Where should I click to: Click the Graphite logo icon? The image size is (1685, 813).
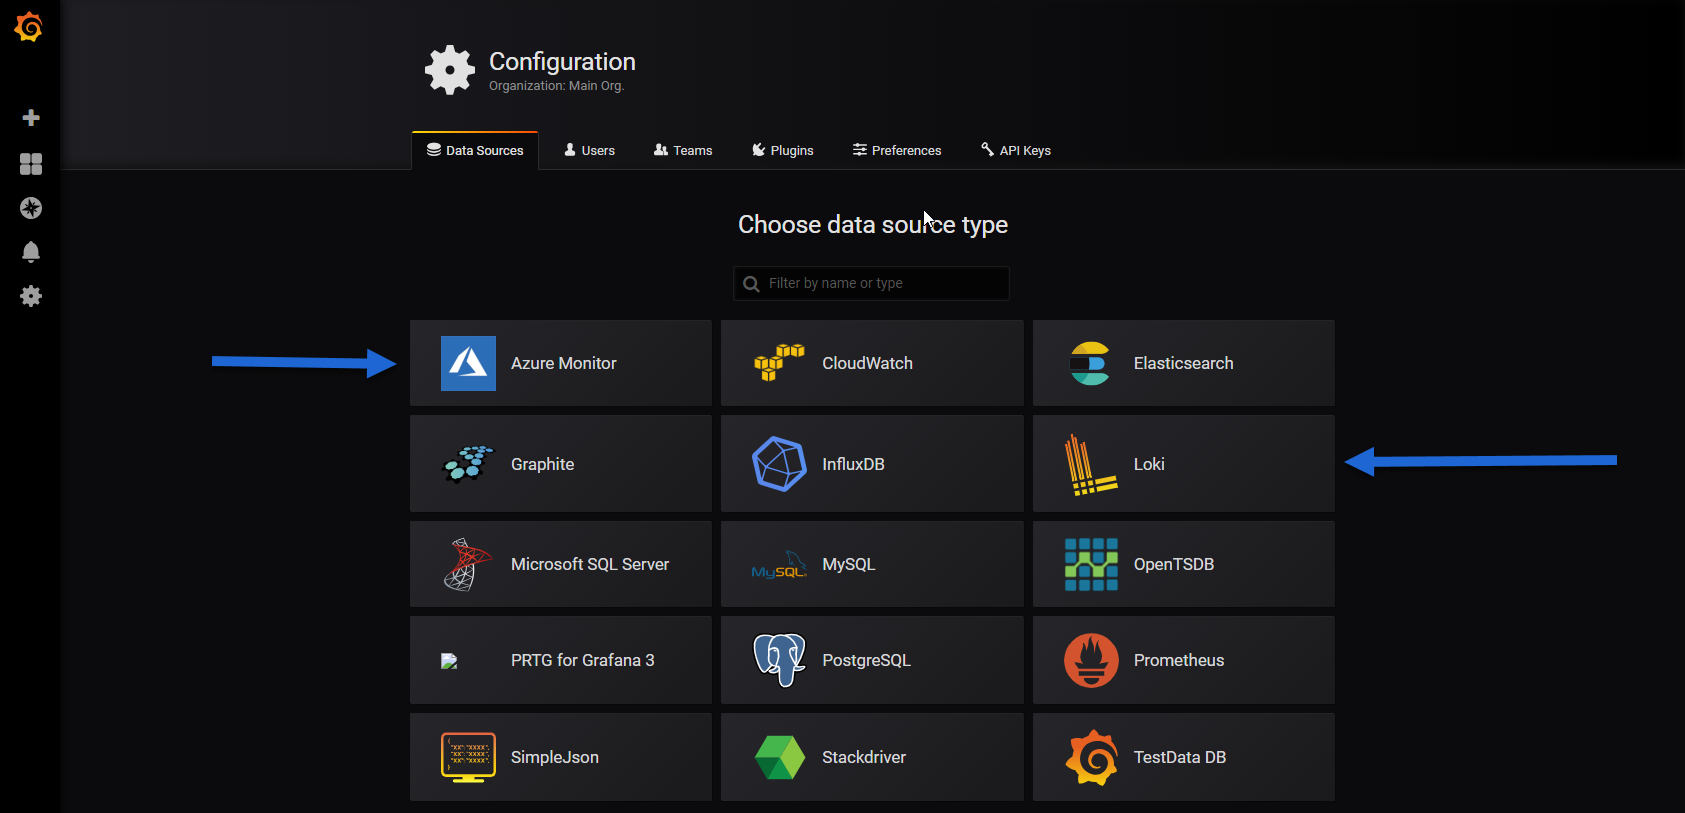click(x=468, y=464)
